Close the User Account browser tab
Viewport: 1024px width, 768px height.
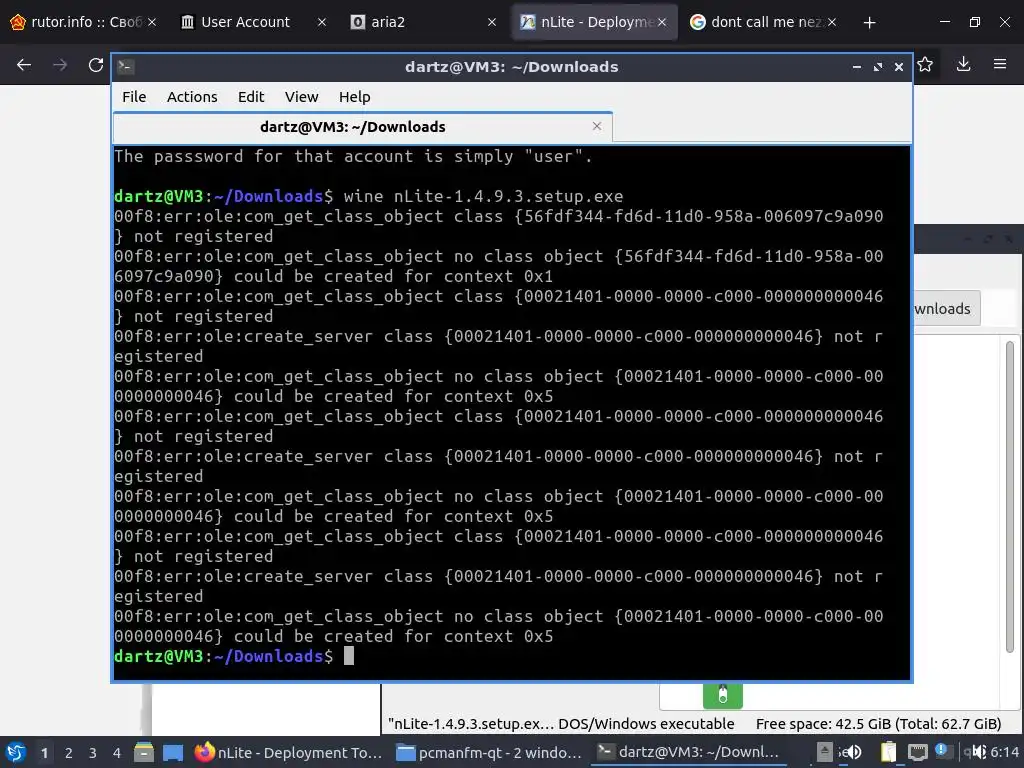coord(321,22)
